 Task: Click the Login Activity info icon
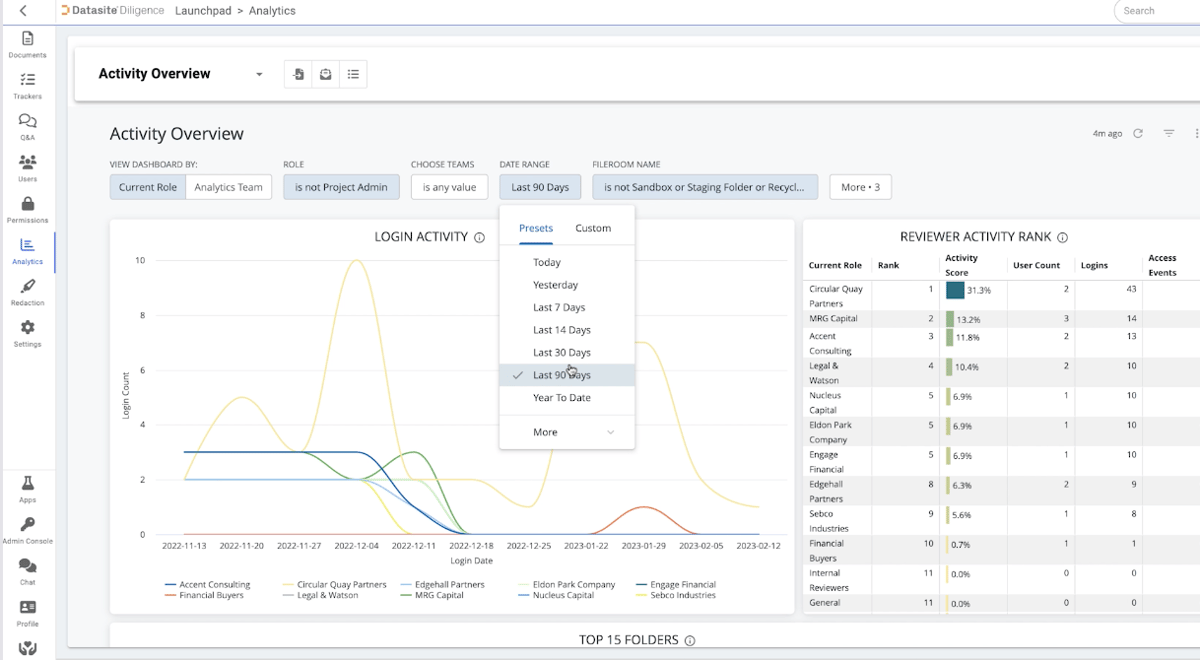(x=479, y=238)
